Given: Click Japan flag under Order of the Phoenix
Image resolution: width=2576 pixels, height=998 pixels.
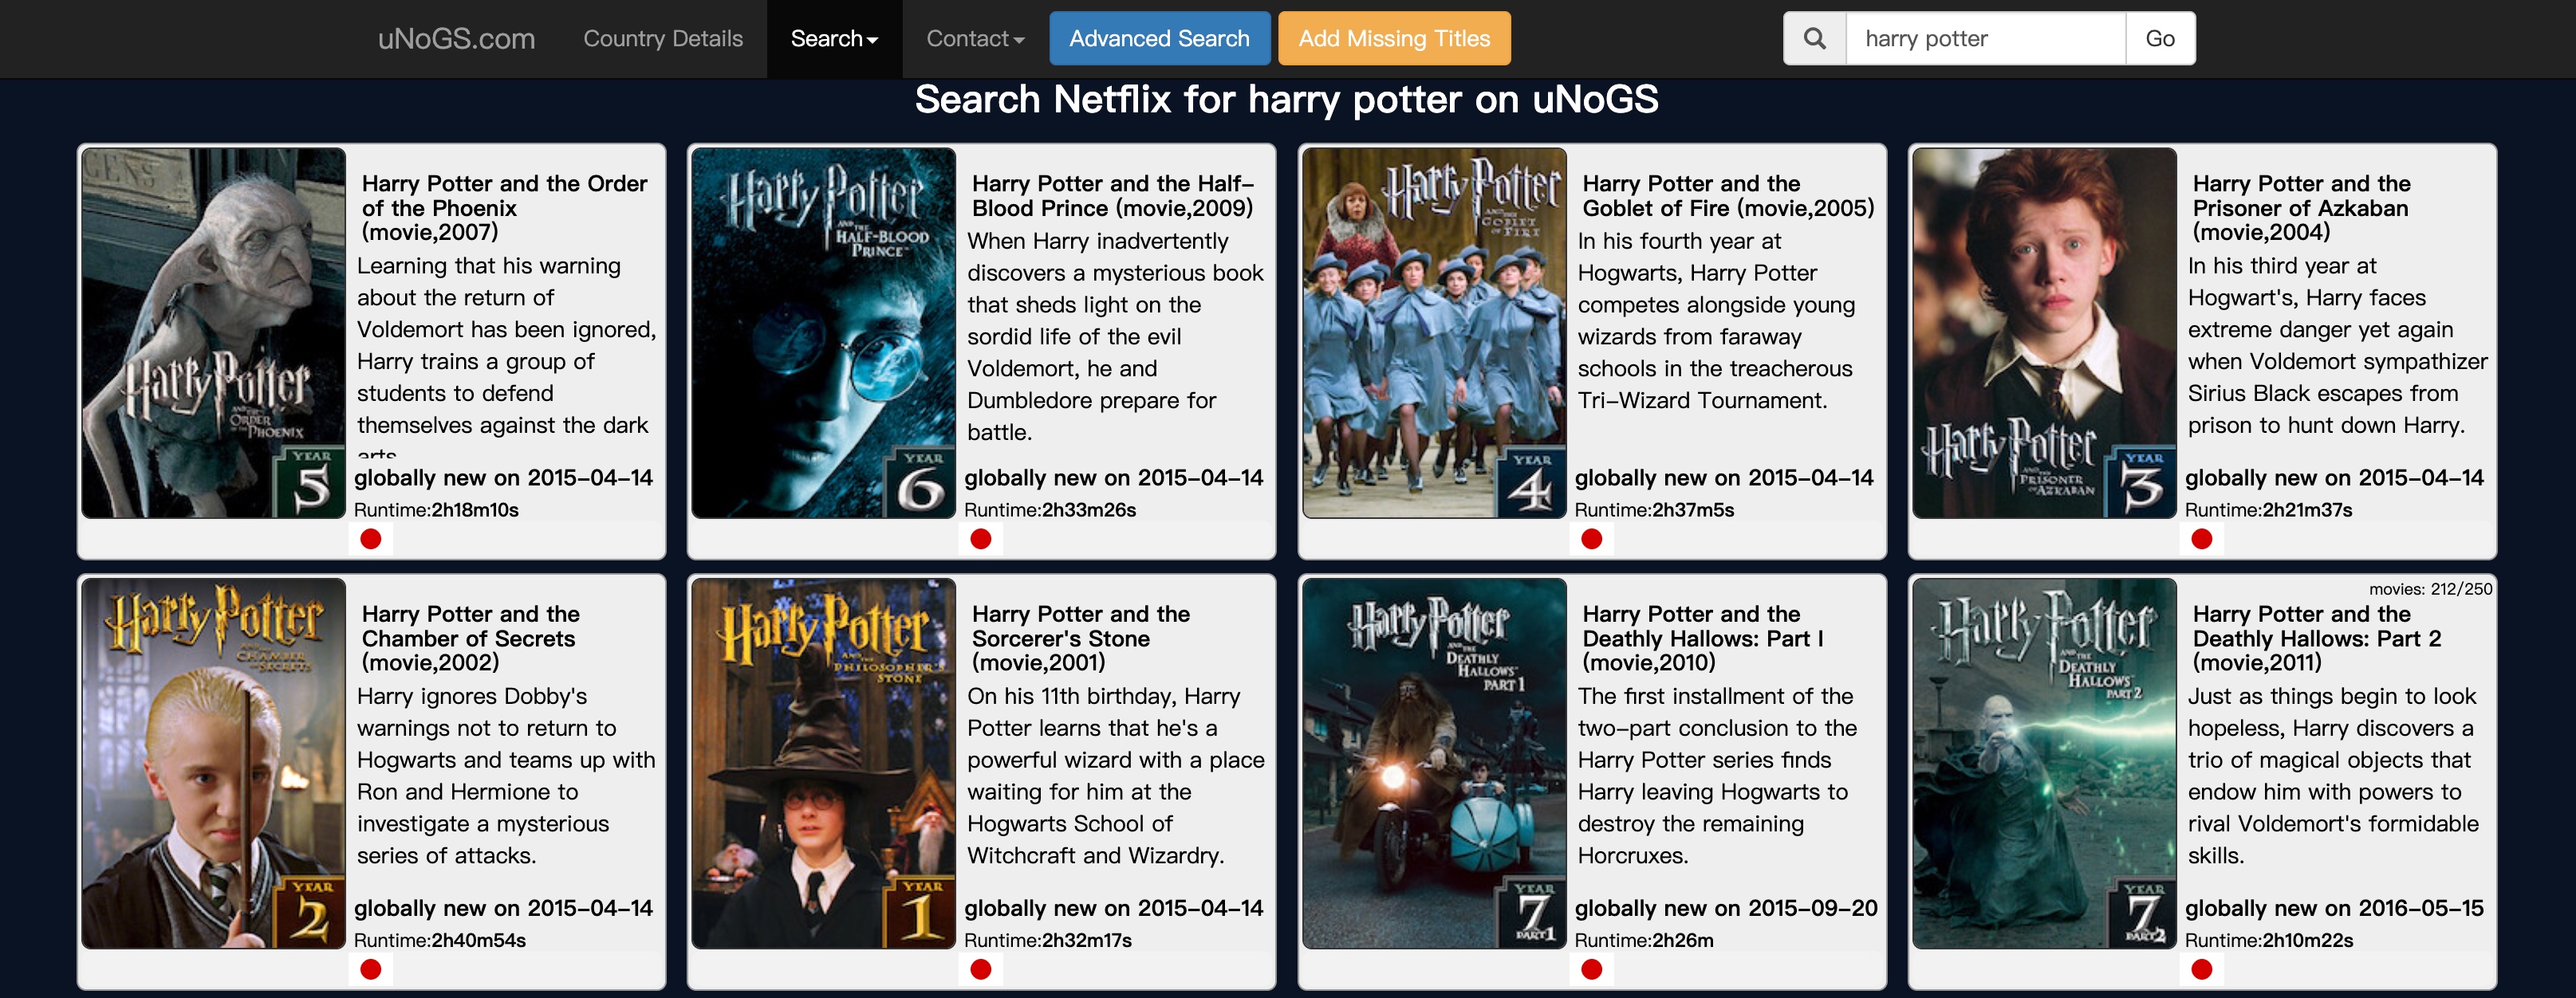Looking at the screenshot, I should [371, 539].
